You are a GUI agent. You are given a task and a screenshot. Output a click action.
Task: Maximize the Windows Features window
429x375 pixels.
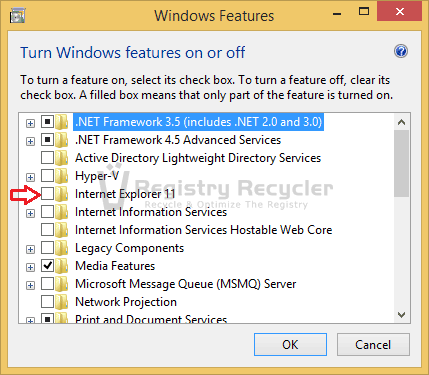click(x=364, y=12)
